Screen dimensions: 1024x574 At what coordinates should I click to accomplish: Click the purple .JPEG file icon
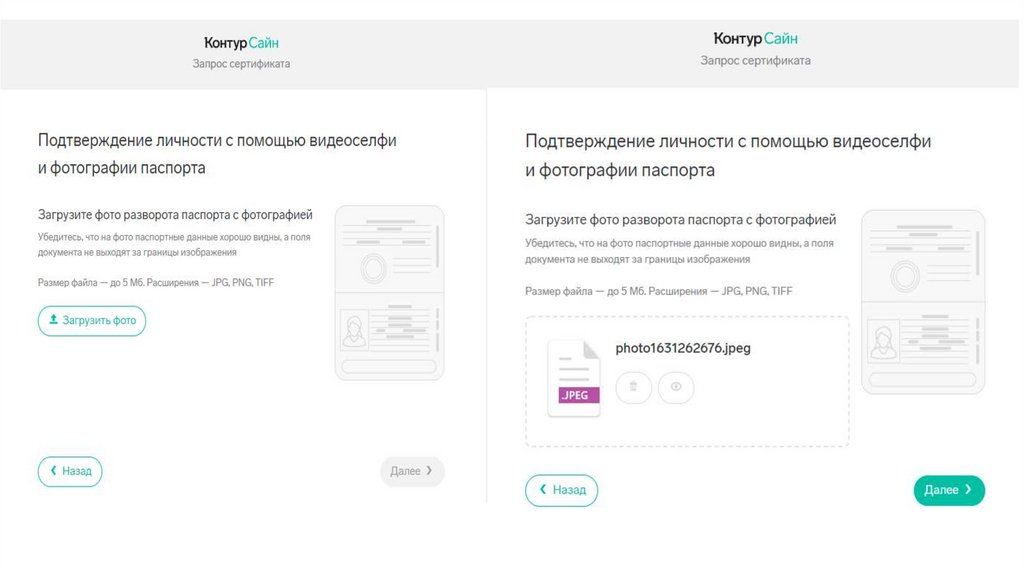click(x=574, y=379)
